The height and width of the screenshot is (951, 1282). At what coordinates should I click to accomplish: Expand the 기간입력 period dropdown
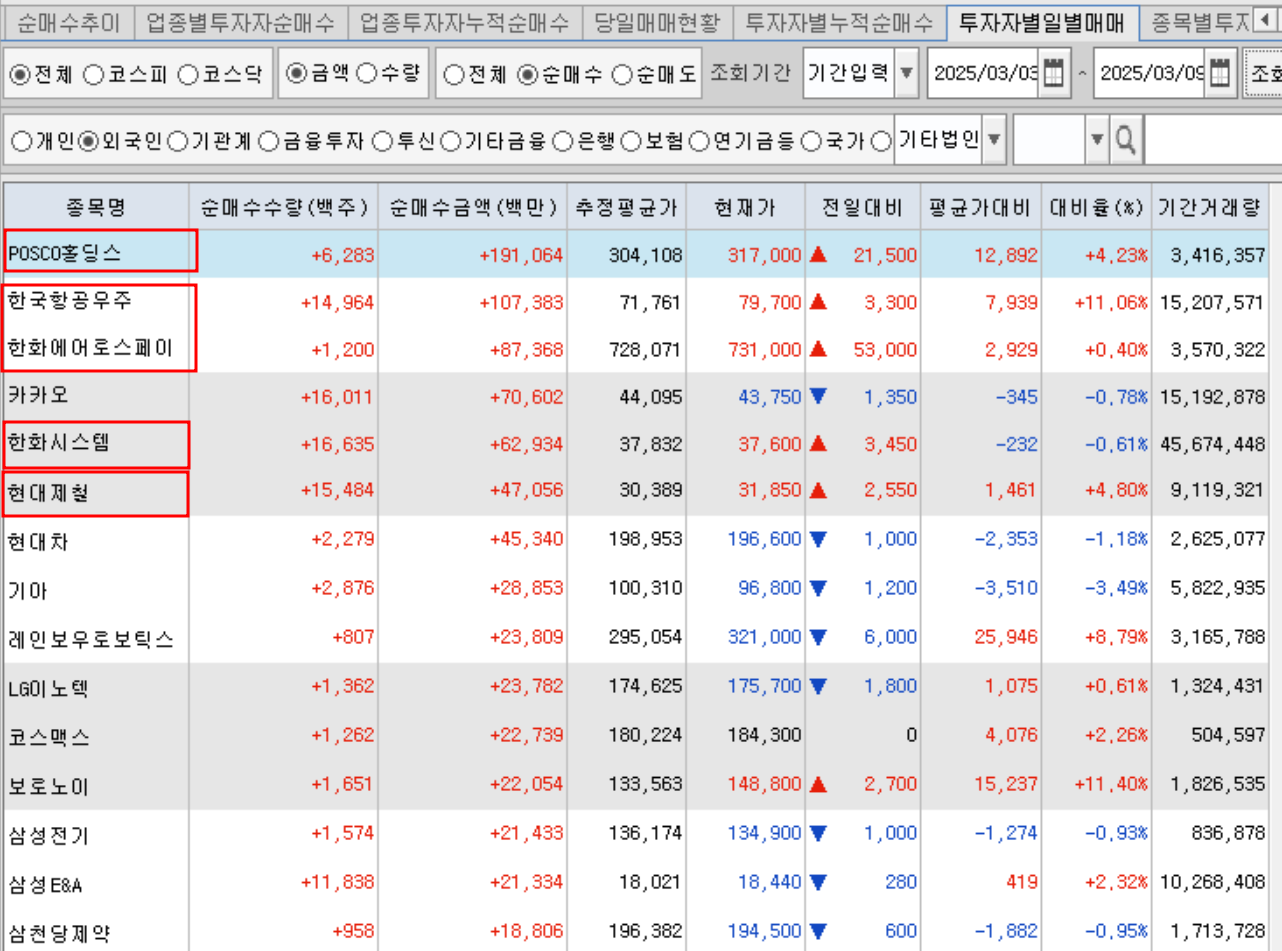[x=906, y=74]
